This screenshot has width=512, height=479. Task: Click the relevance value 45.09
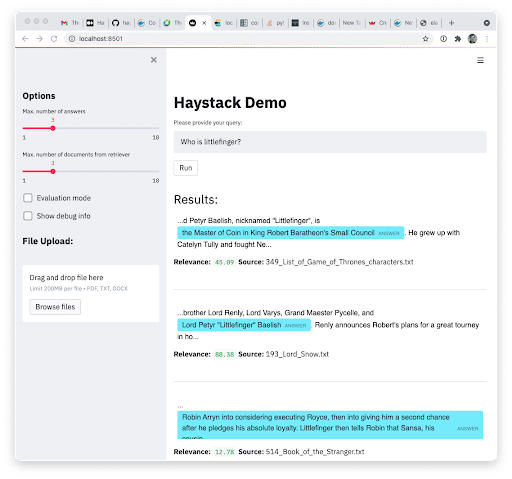(x=224, y=262)
